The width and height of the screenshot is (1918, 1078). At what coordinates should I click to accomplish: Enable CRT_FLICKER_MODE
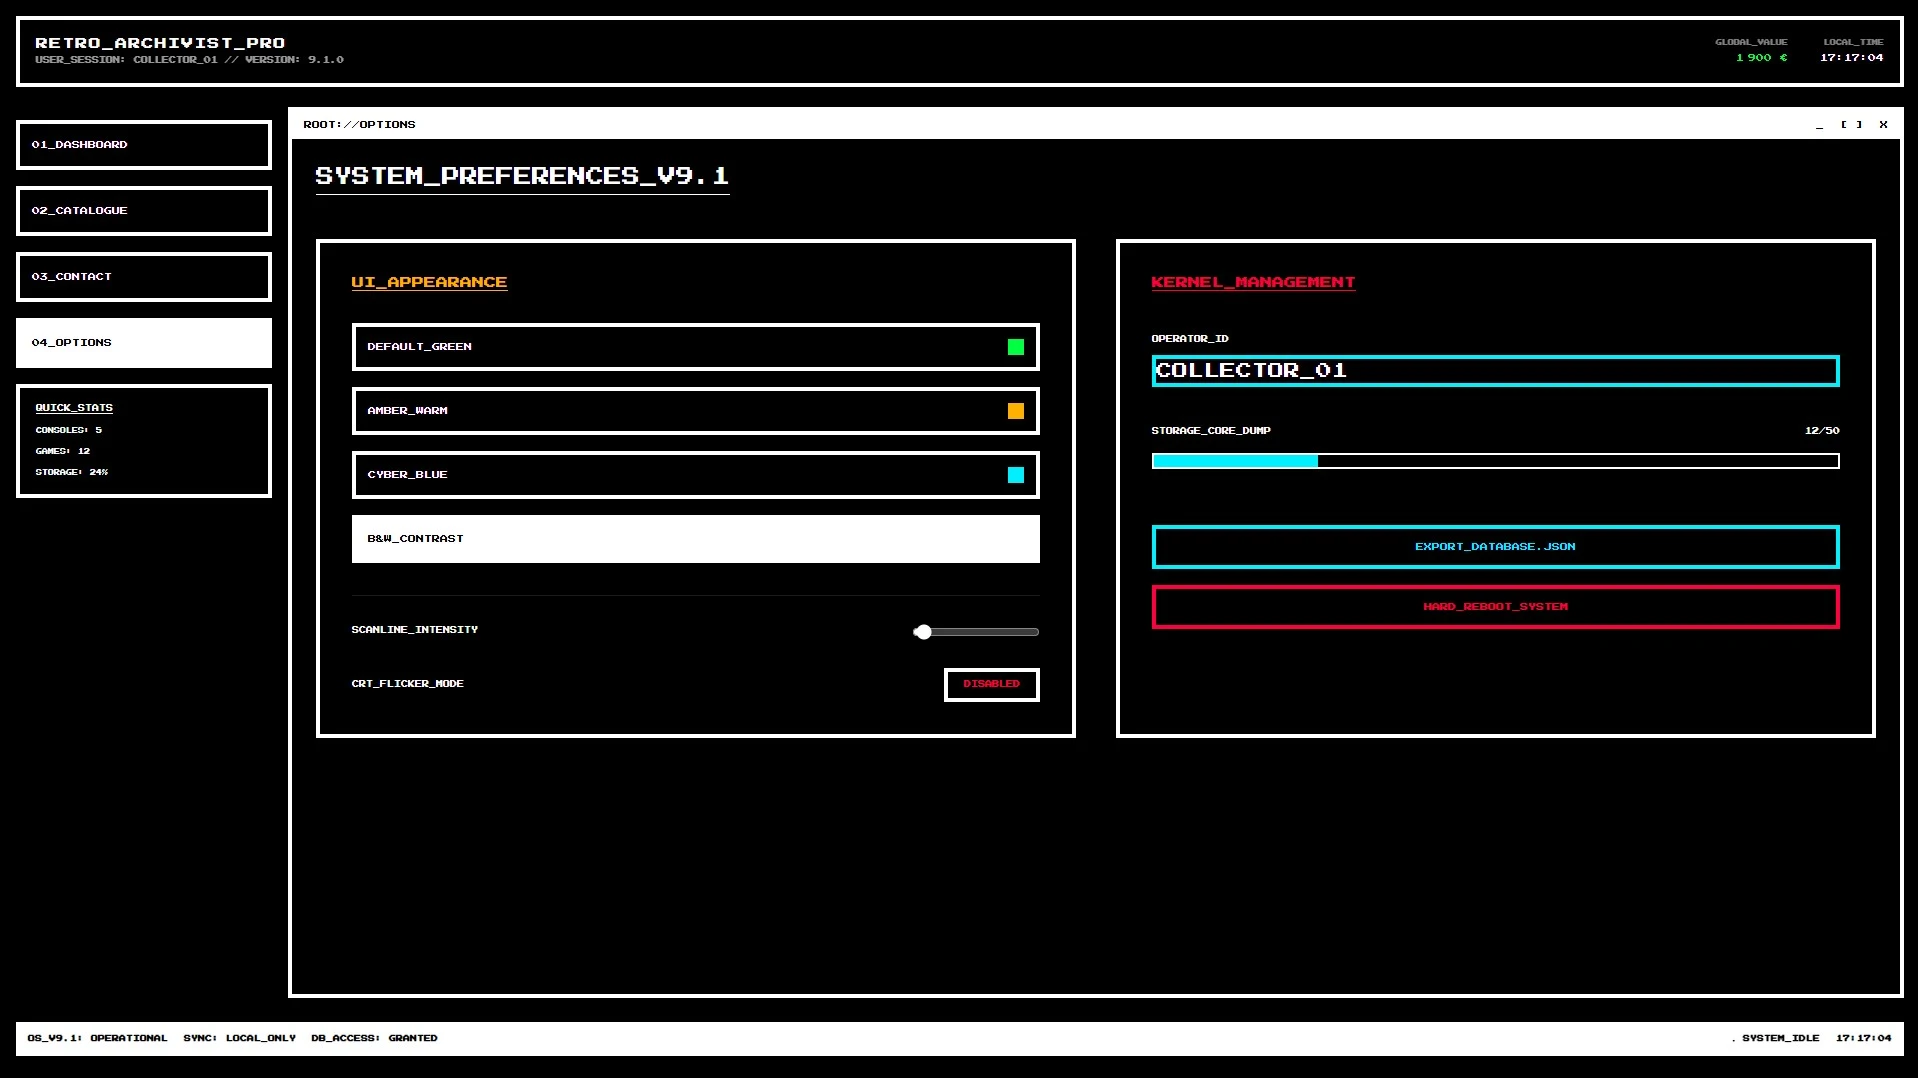(990, 684)
